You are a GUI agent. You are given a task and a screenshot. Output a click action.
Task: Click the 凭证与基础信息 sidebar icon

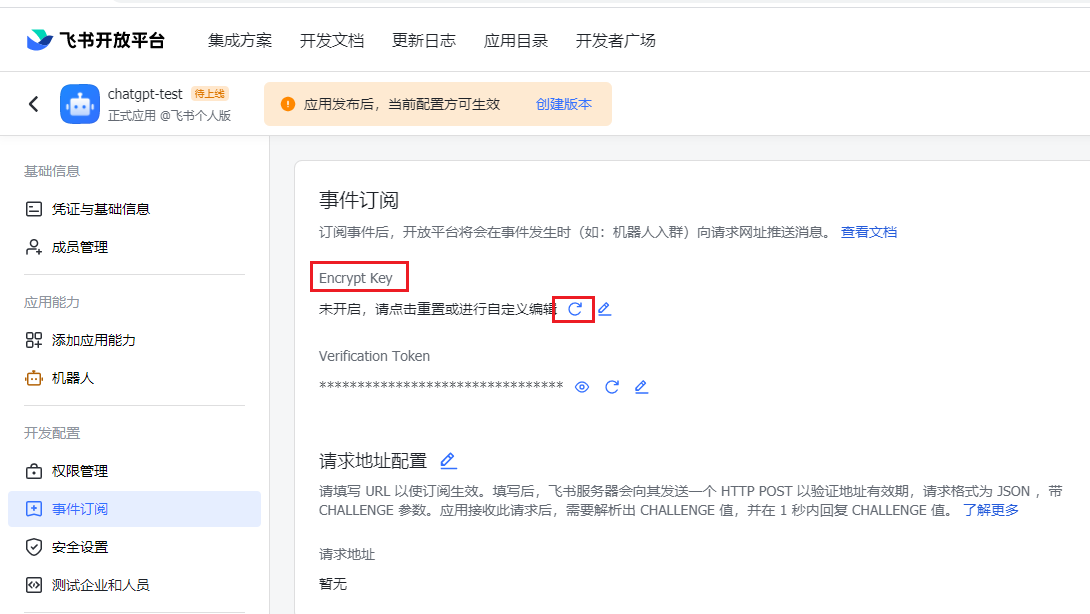point(33,209)
